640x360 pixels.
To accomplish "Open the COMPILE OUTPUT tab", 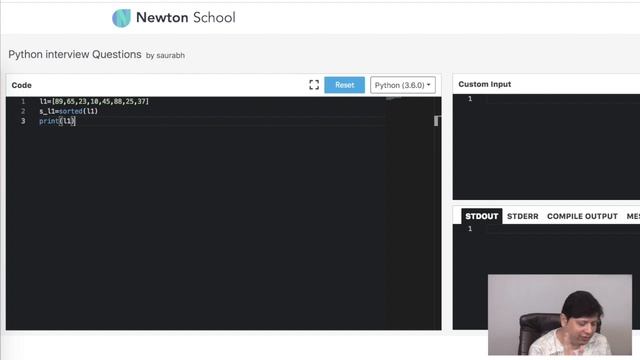I will (582, 216).
